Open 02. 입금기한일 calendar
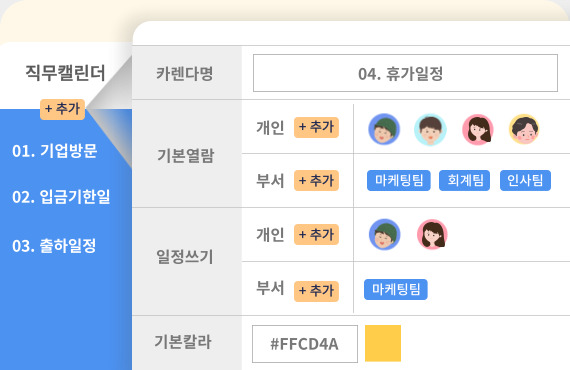 (x=61, y=197)
